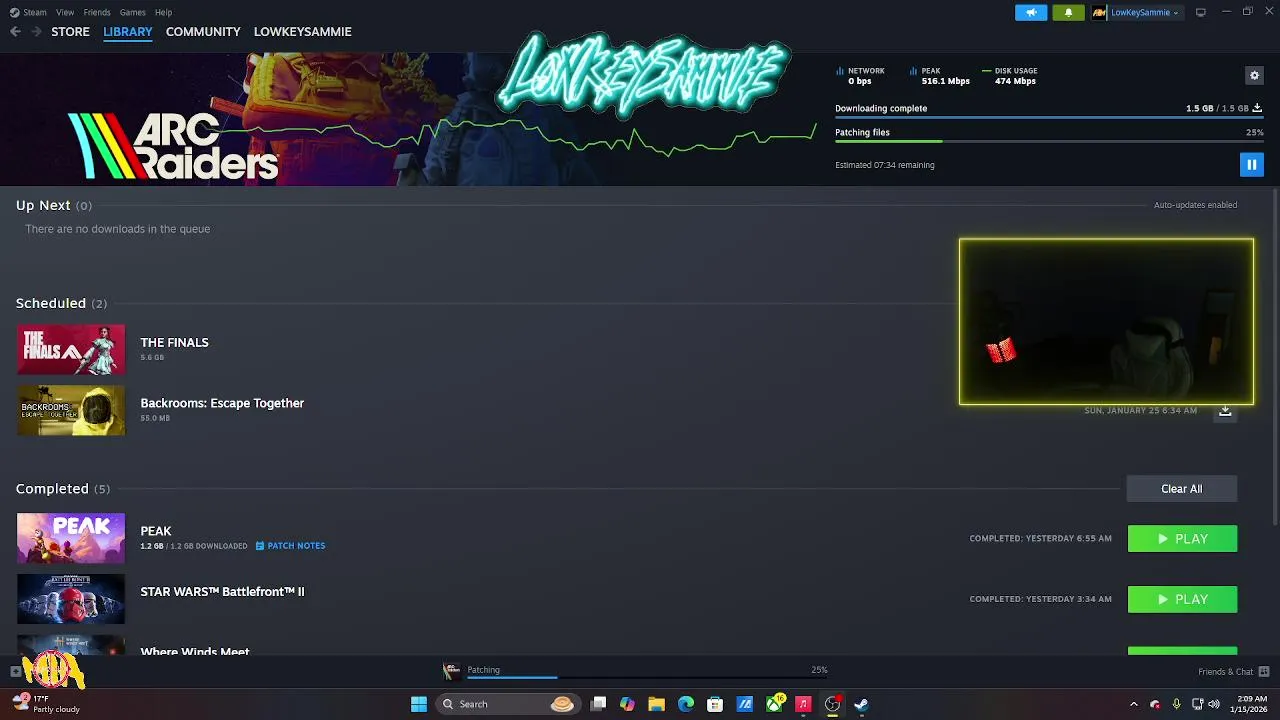Select THE FINALS scheduled title
This screenshot has width=1280, height=720.
pyautogui.click(x=174, y=342)
